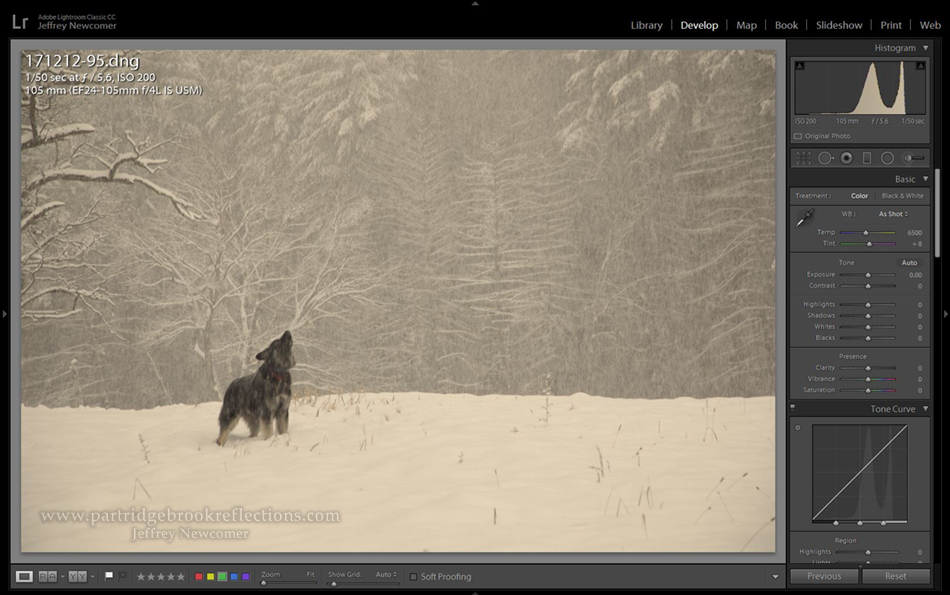This screenshot has height=595, width=950.
Task: Collapse the Histogram panel
Action: (x=925, y=48)
